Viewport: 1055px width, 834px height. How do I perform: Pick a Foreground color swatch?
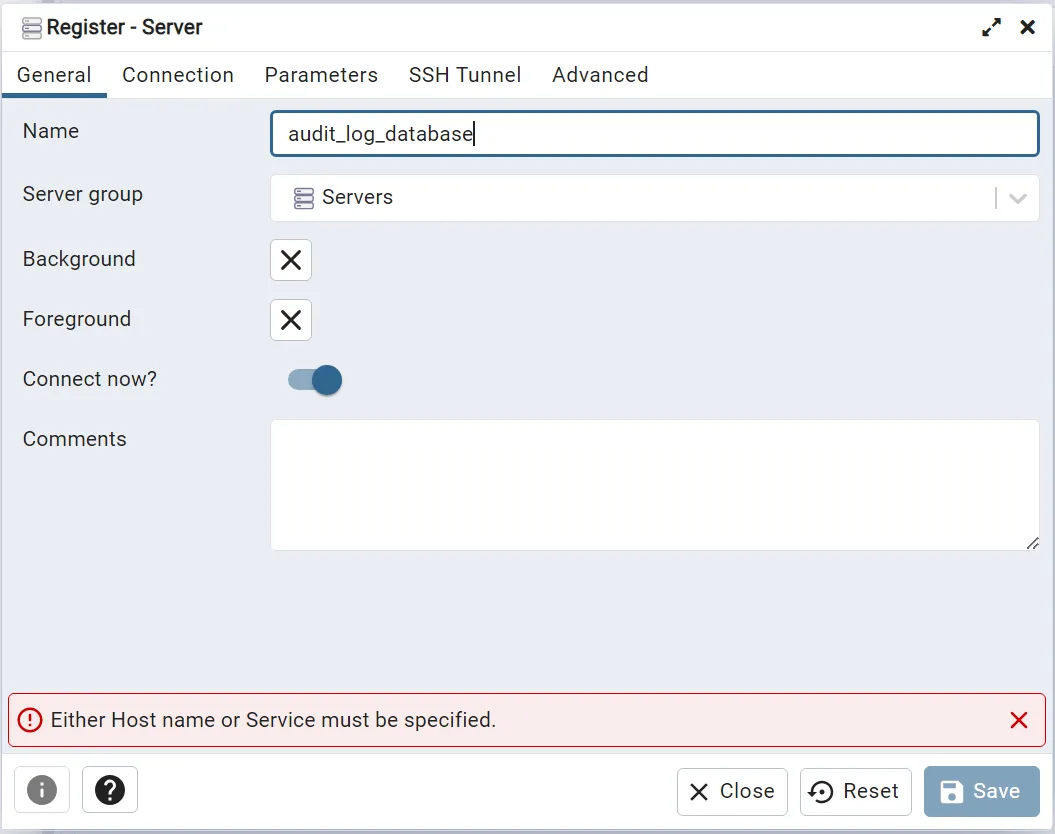[291, 320]
